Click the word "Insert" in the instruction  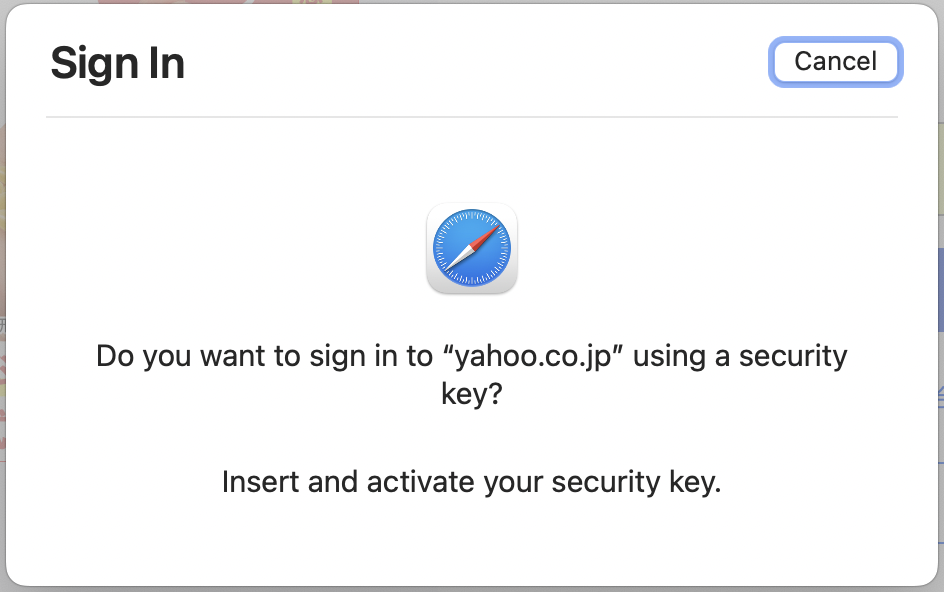(260, 482)
